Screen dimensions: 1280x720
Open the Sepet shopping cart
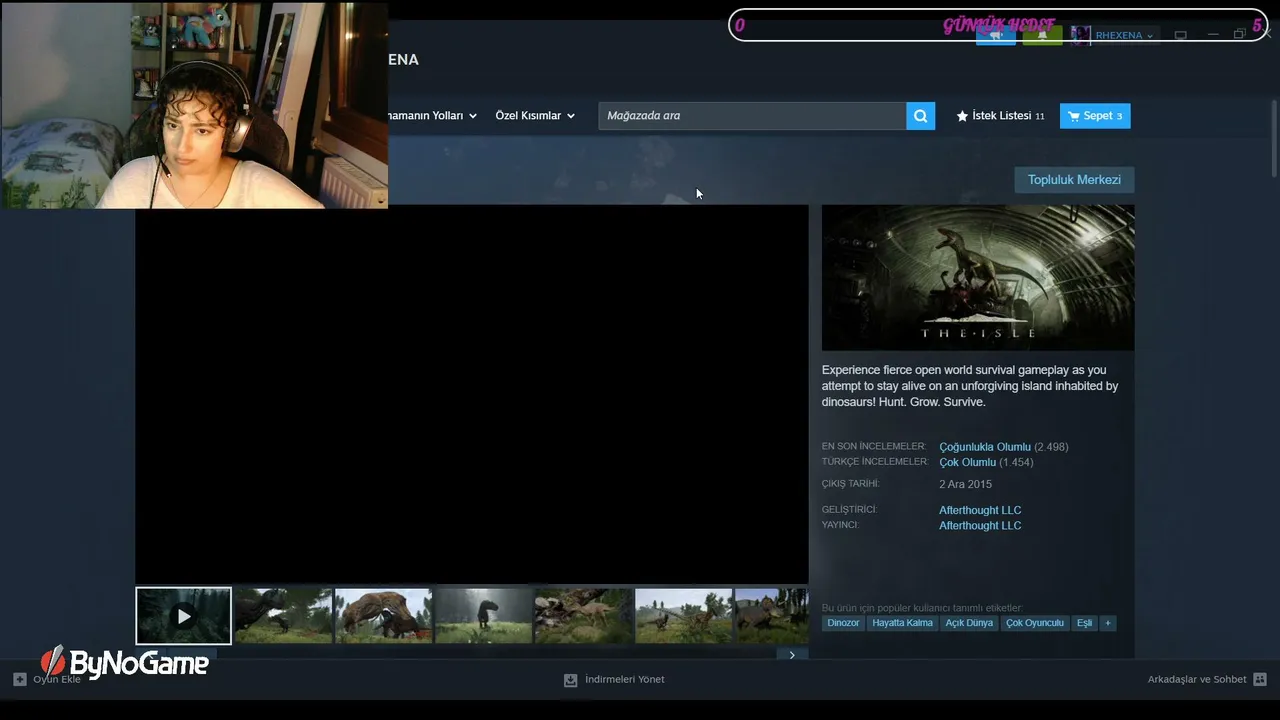[x=1095, y=116]
